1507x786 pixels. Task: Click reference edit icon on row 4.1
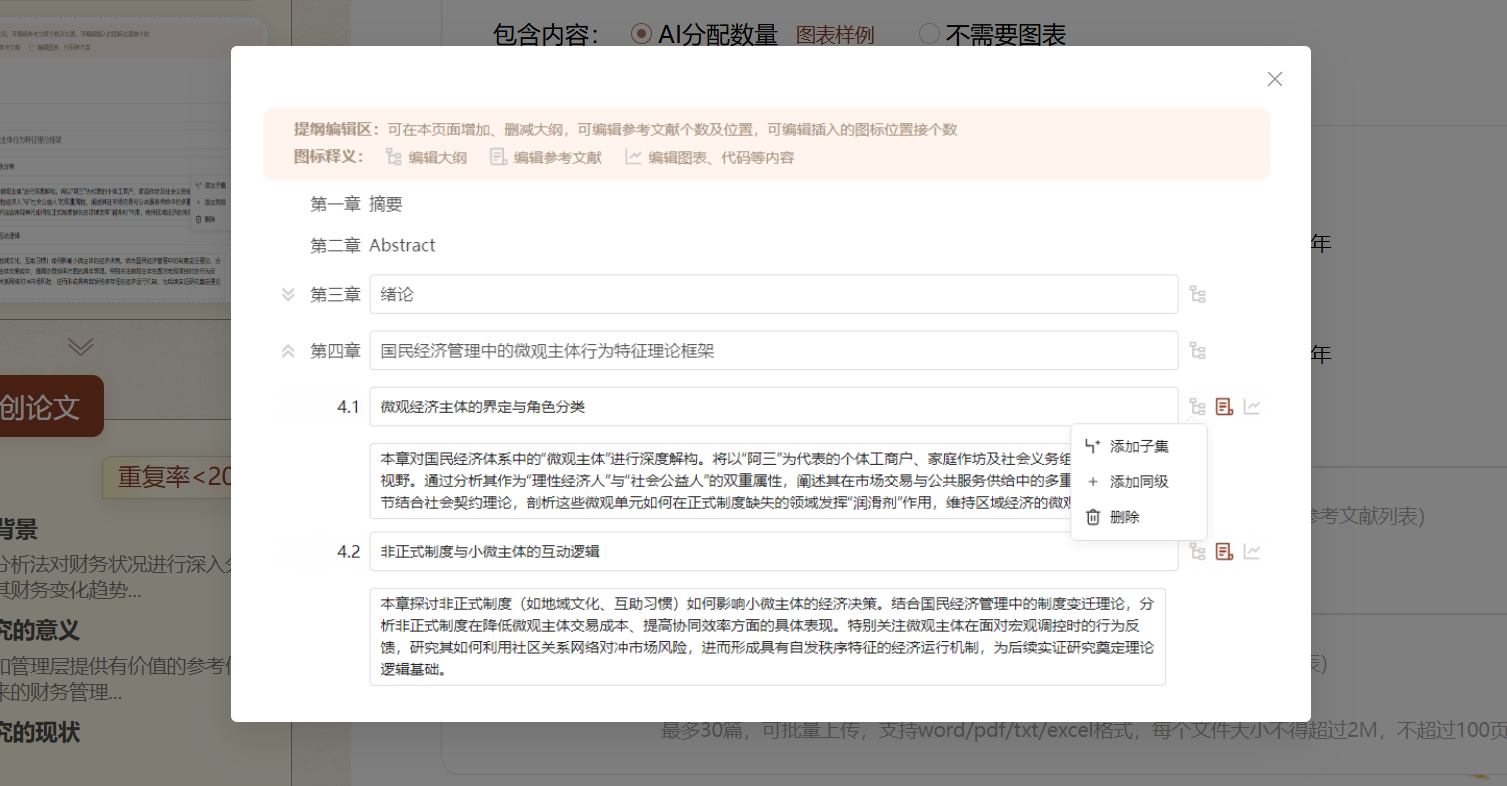pos(1224,407)
